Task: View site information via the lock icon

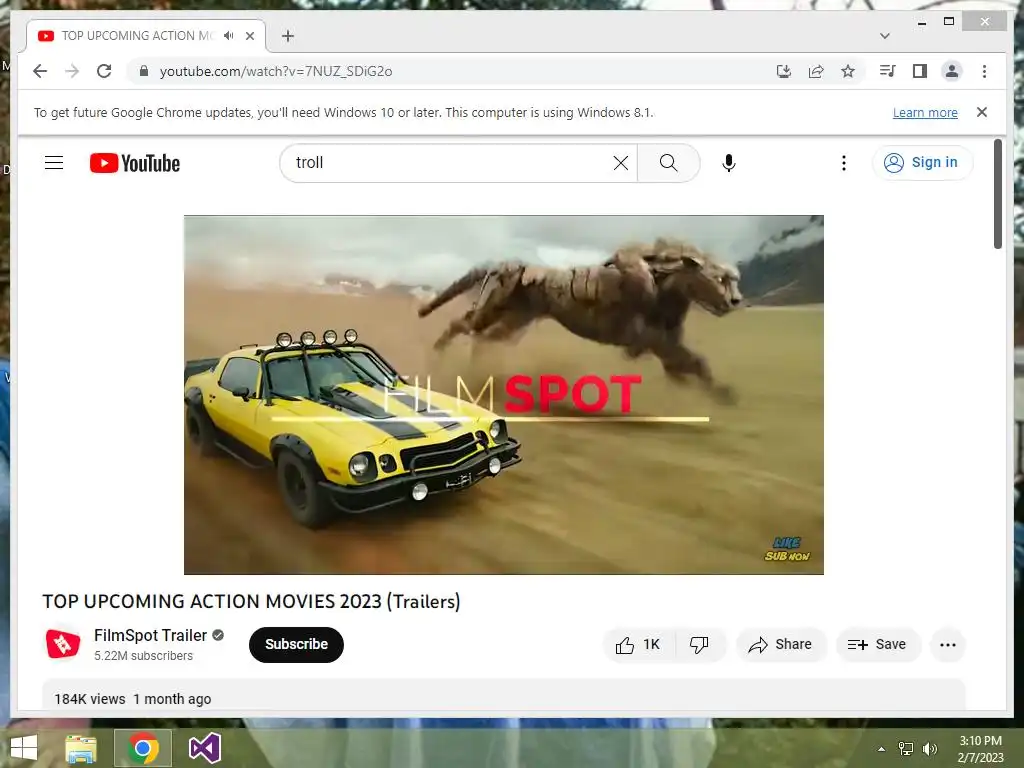Action: tap(144, 71)
